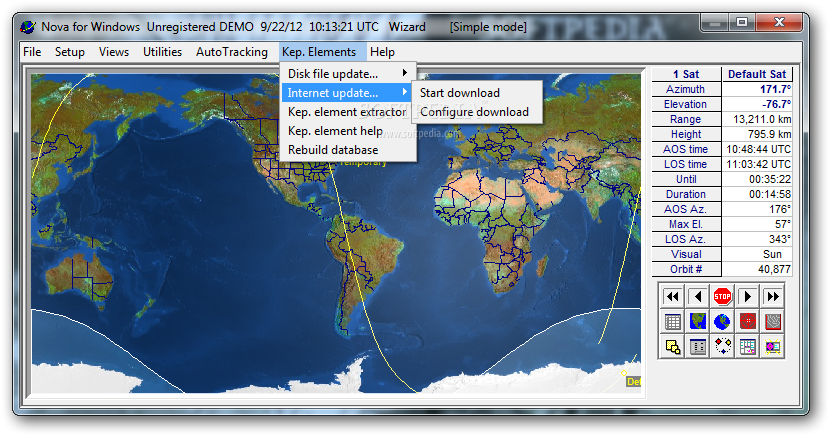
Task: Open the listing window icon with dark rows
Action: 698,347
